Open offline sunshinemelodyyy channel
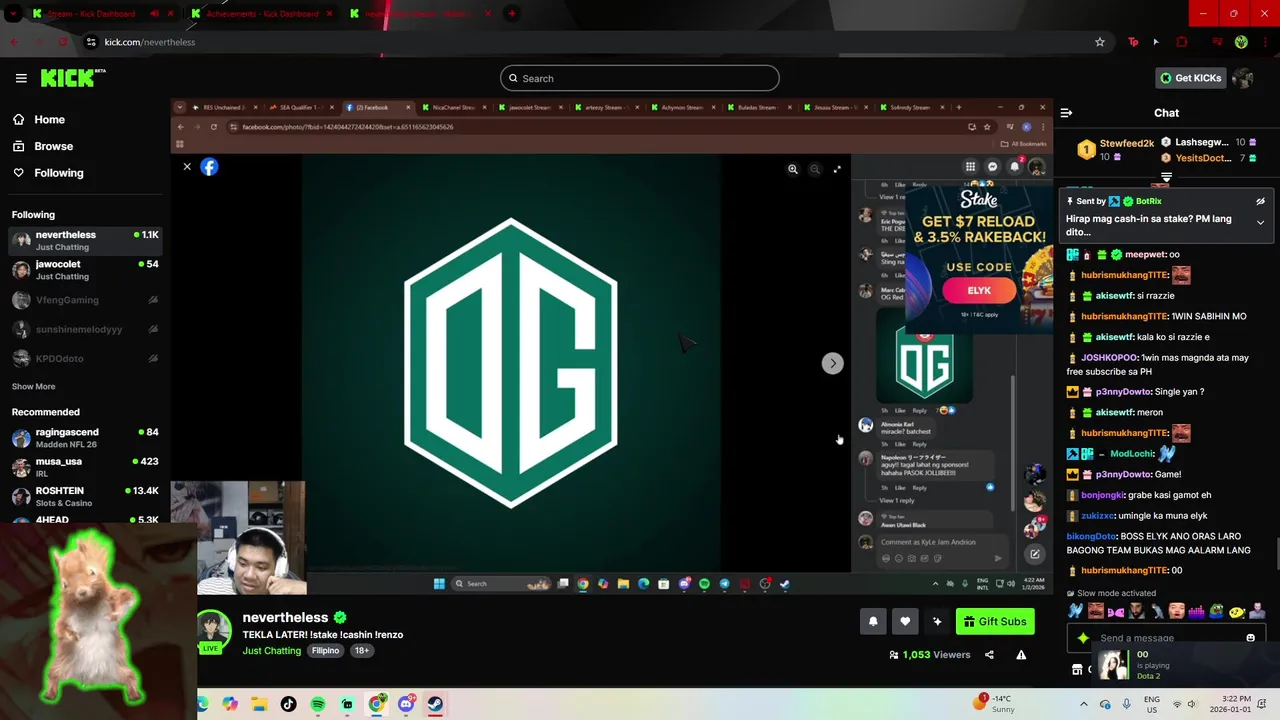Viewport: 1280px width, 720px height. (85, 329)
